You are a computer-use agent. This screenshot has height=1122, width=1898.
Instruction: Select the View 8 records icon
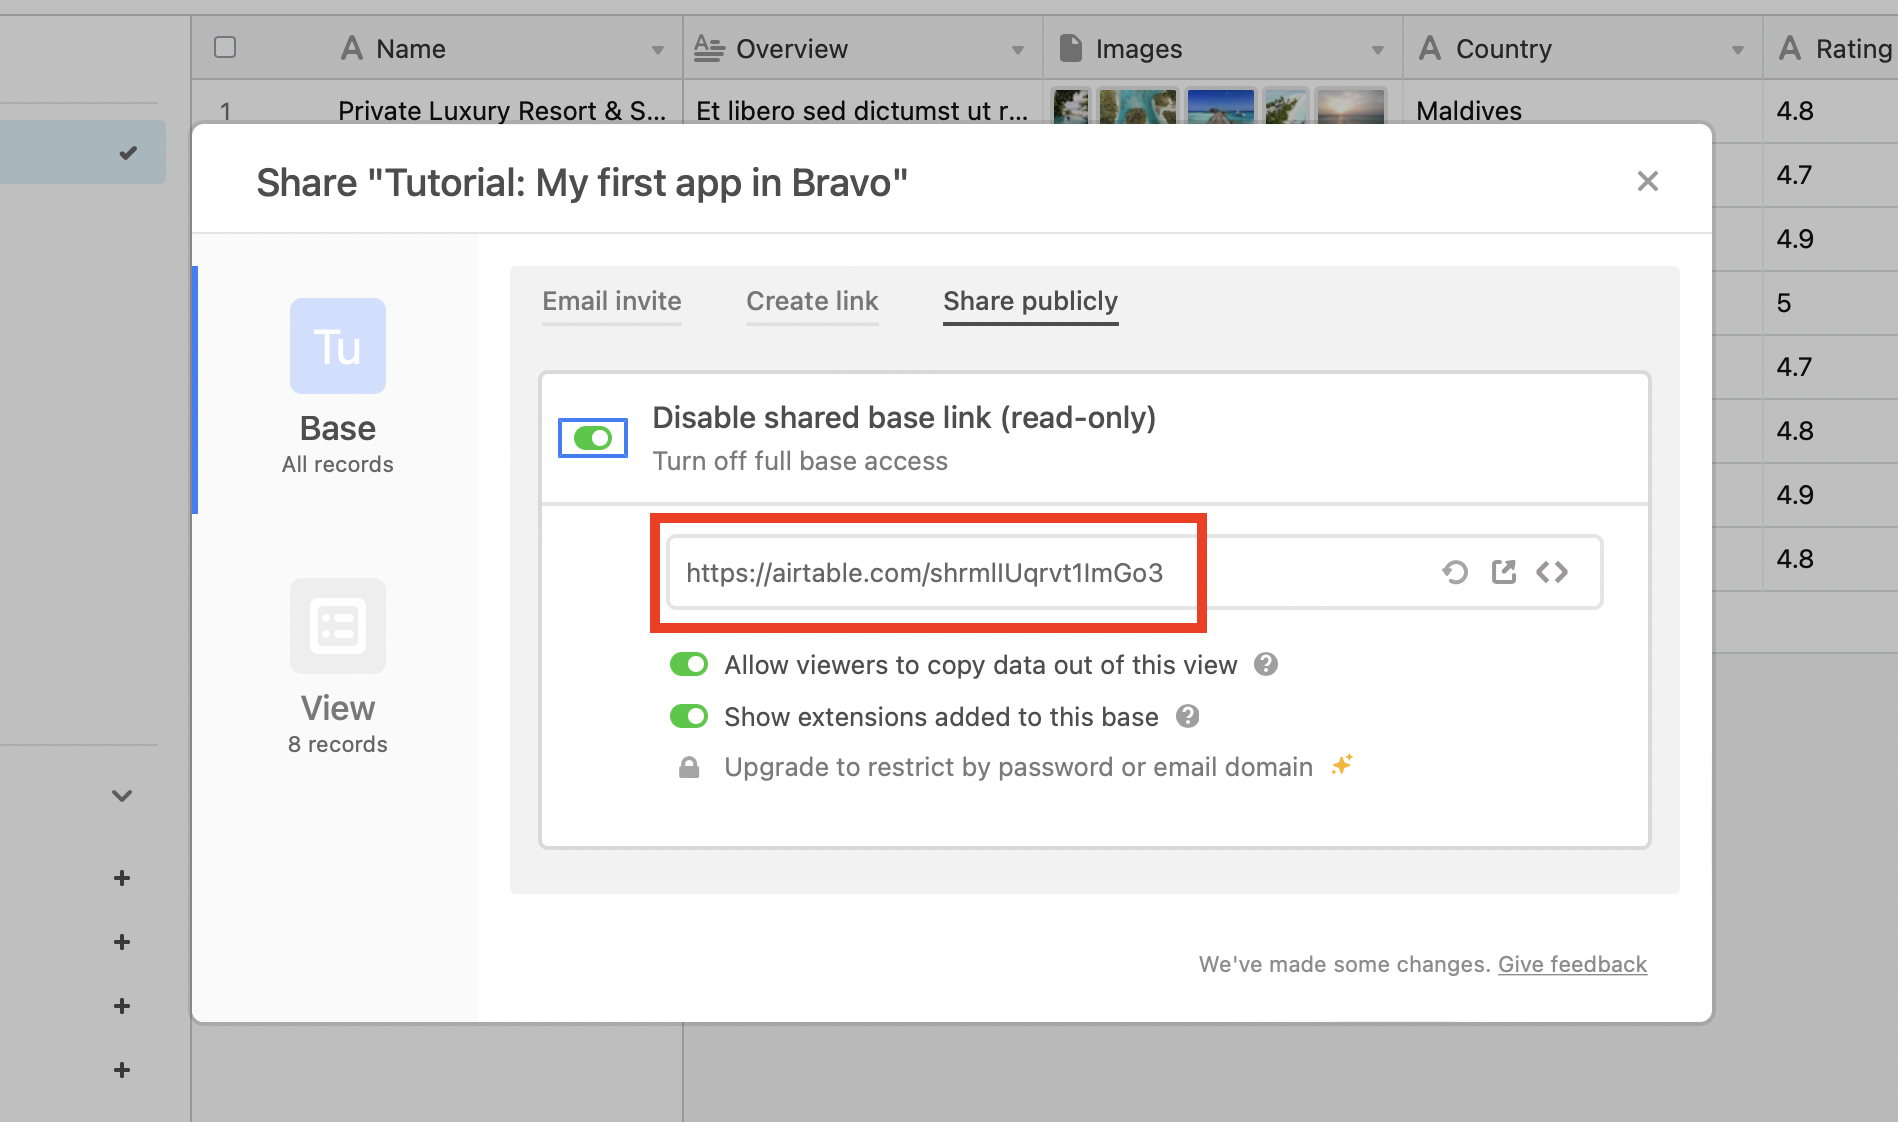coord(338,626)
